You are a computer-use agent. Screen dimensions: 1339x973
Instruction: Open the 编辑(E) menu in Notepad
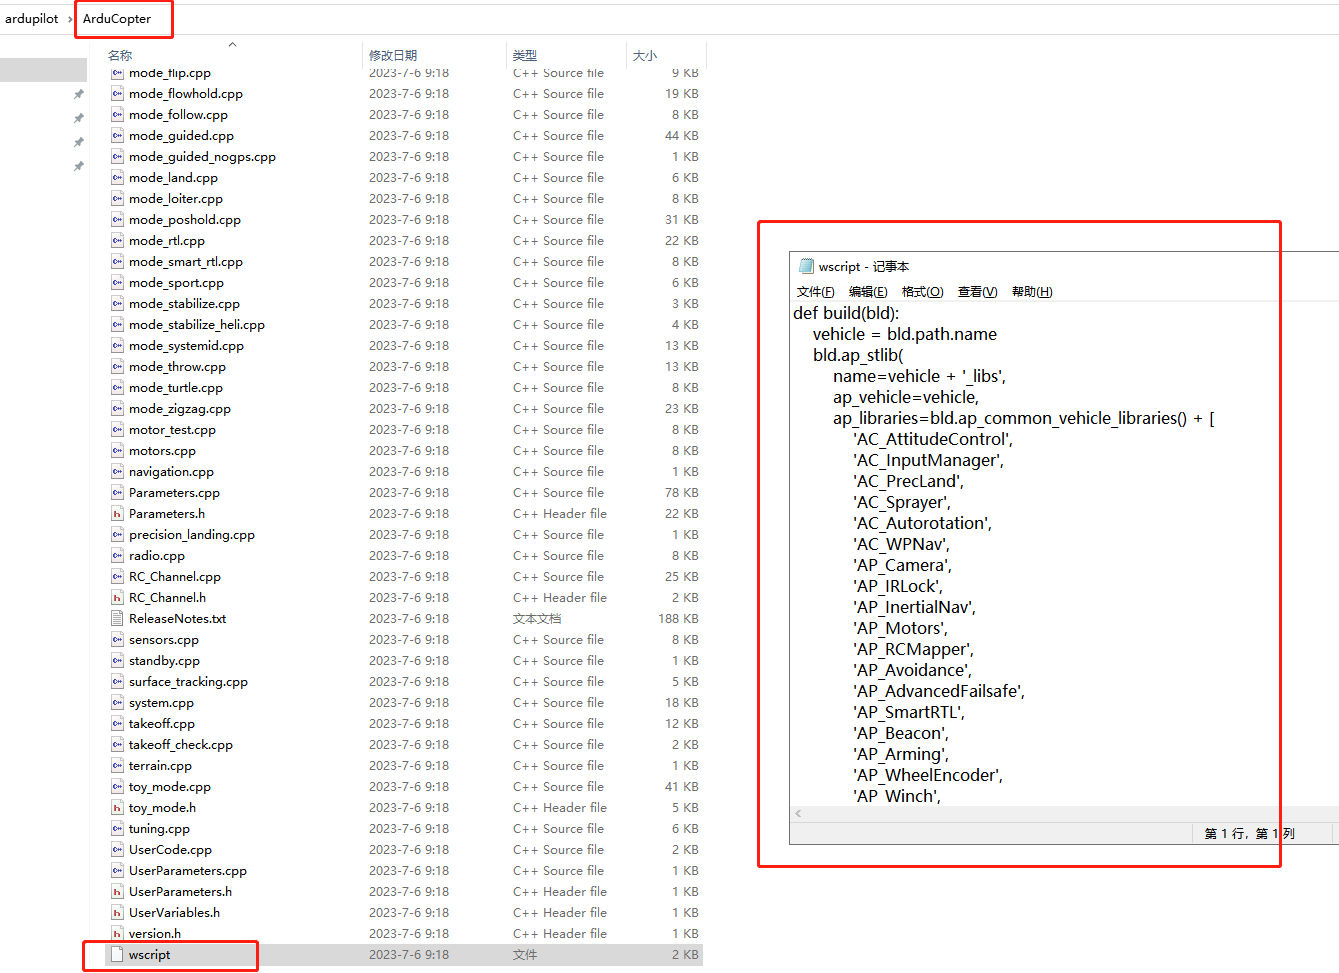[868, 292]
